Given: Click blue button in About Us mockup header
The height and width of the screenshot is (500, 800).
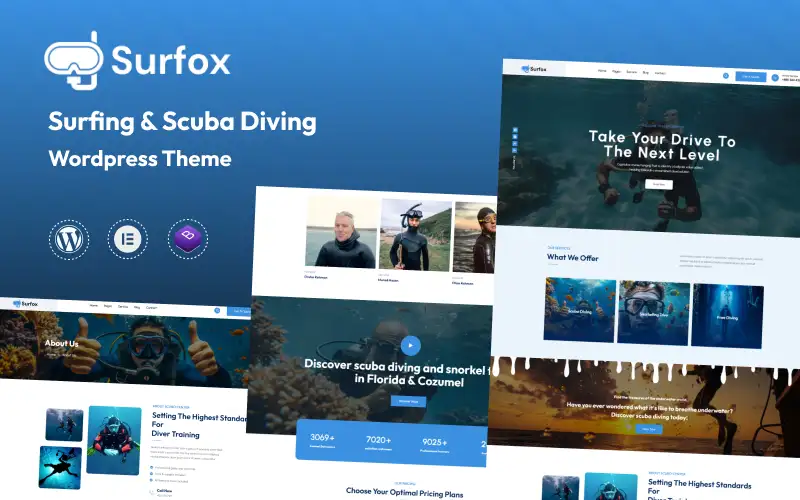Looking at the screenshot, I should pos(239,311).
